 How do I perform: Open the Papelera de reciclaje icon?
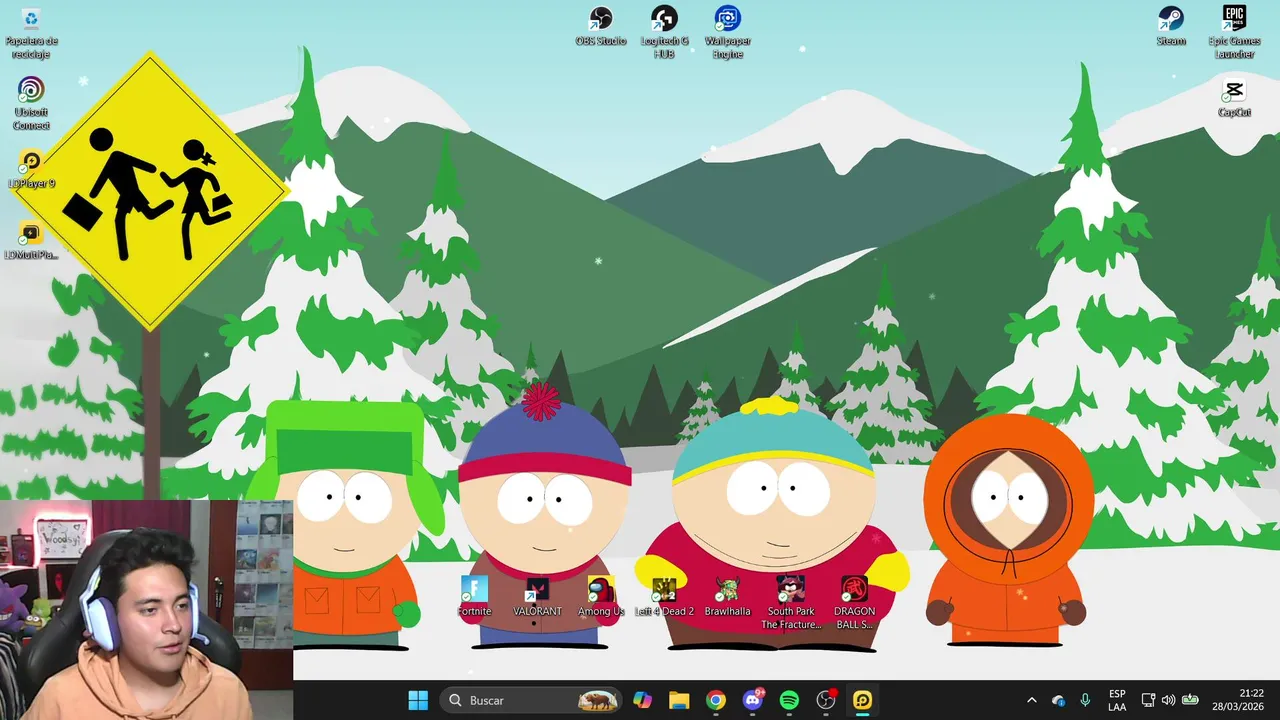[31, 32]
